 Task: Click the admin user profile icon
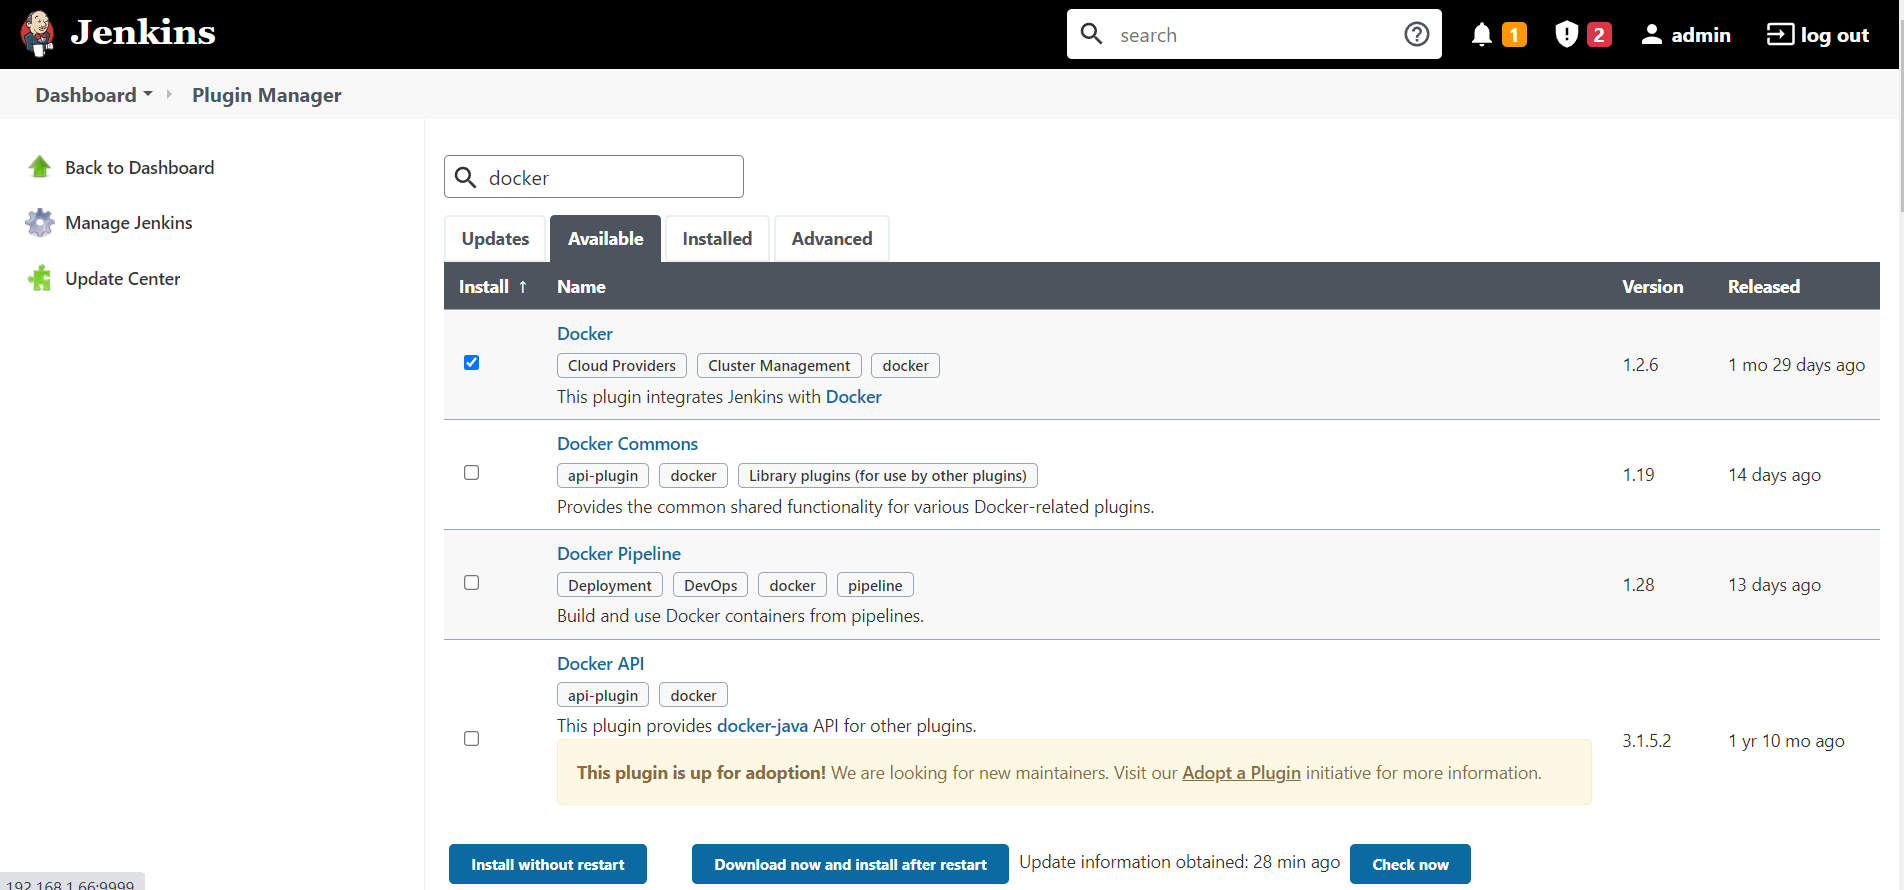[1652, 35]
